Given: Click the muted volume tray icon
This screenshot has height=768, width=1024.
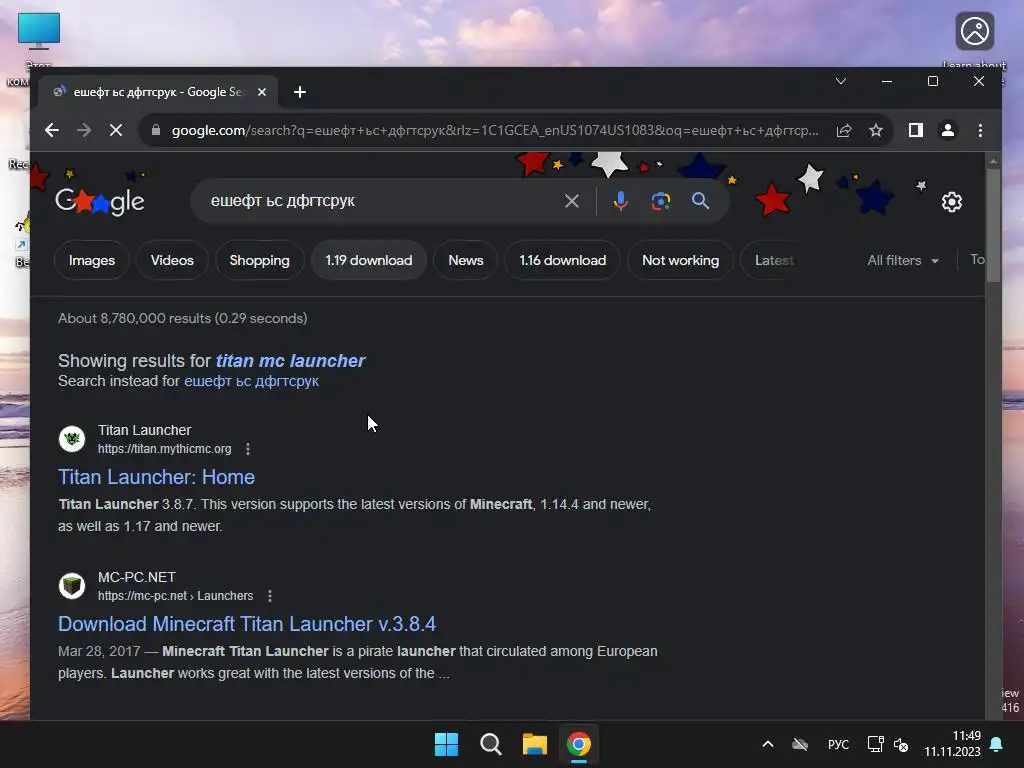Looking at the screenshot, I should [x=901, y=744].
